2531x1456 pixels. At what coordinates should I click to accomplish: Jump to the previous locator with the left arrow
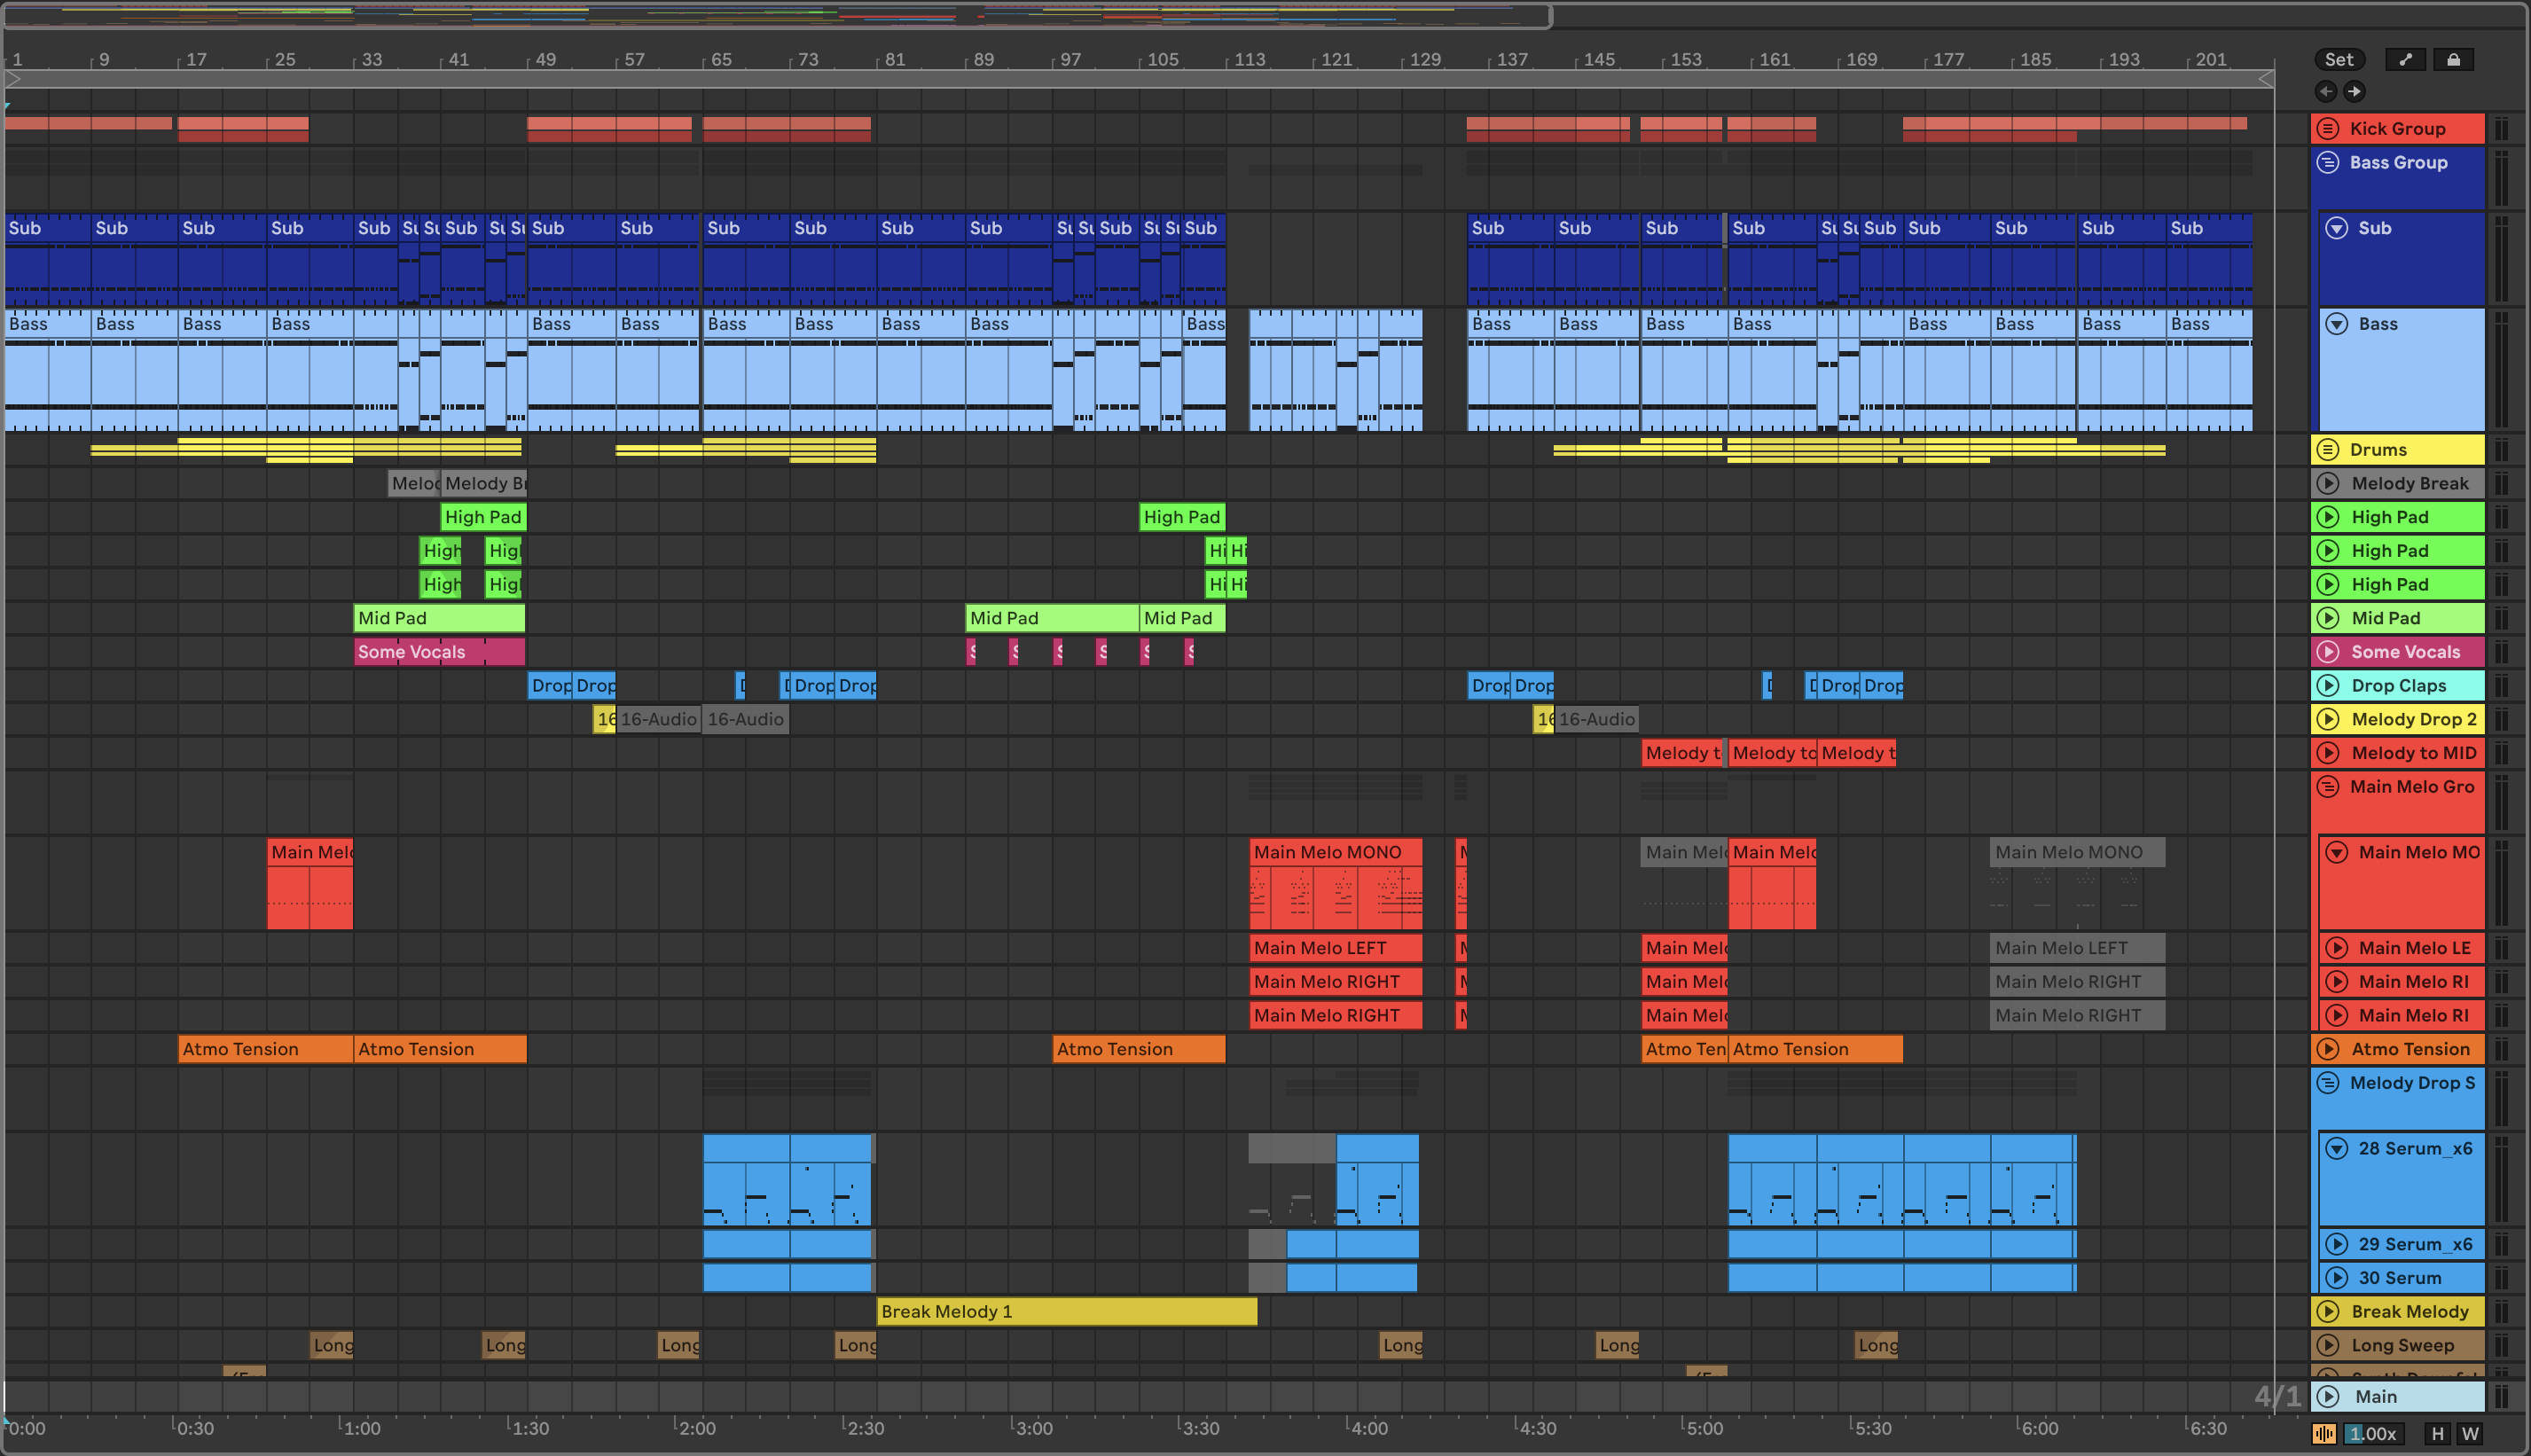2326,91
